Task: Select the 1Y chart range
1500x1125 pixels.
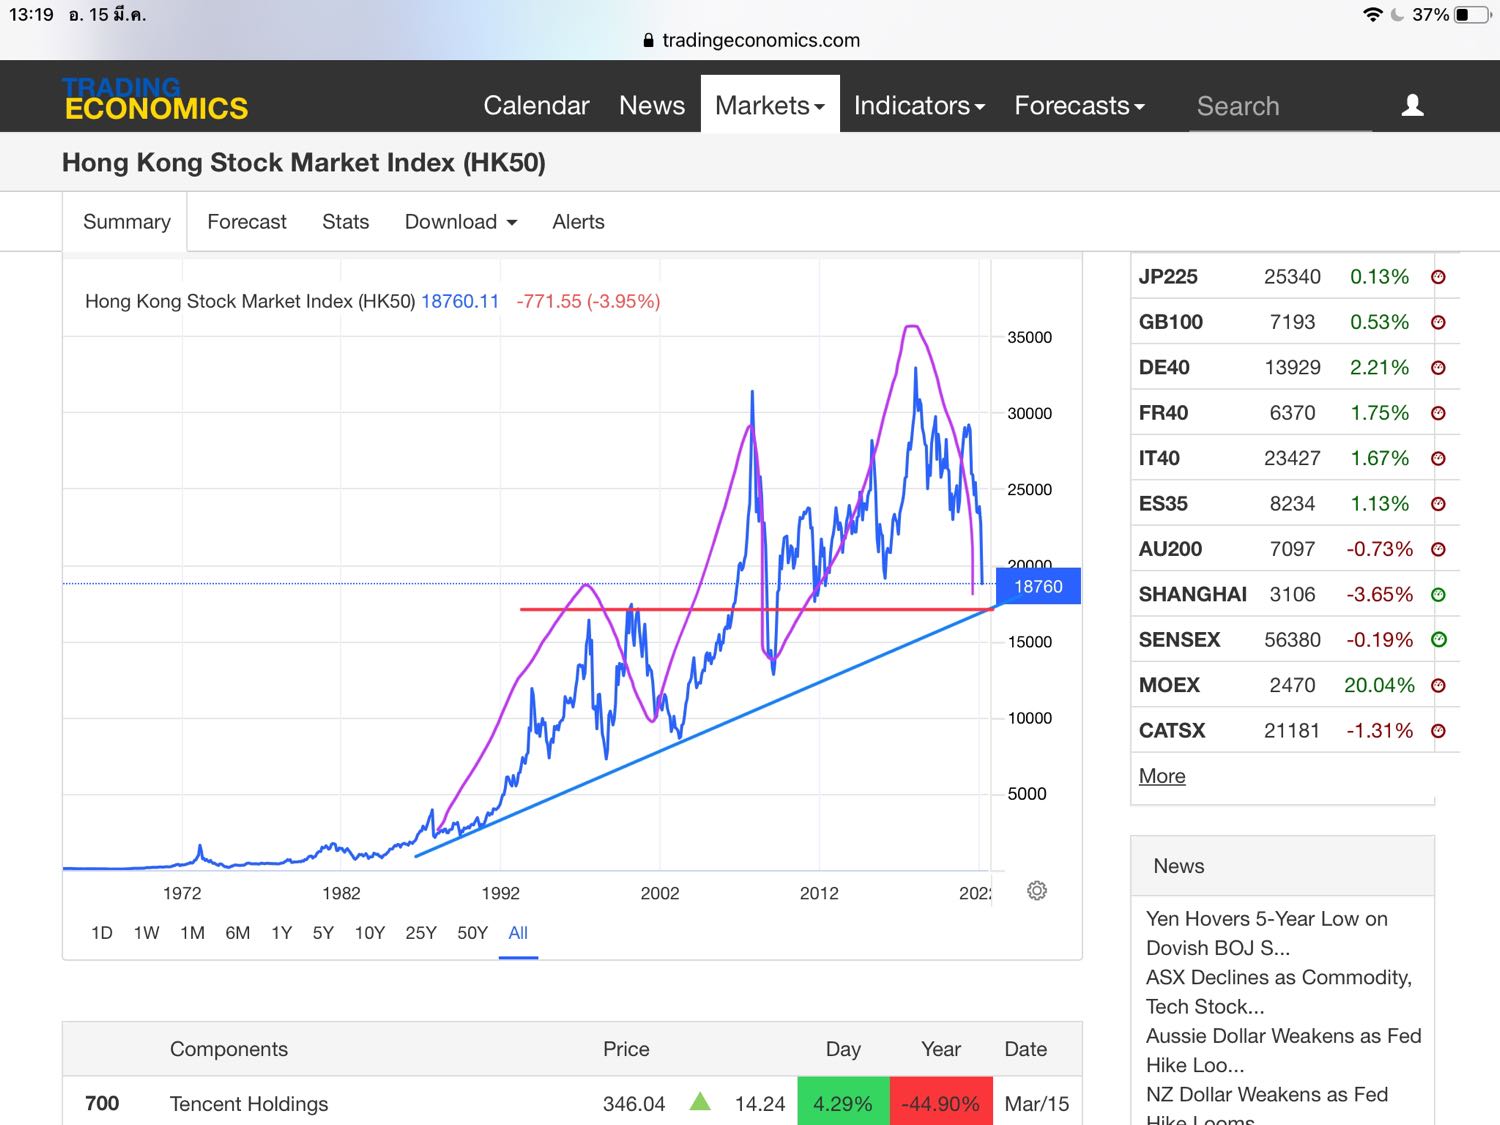Action: [x=282, y=933]
